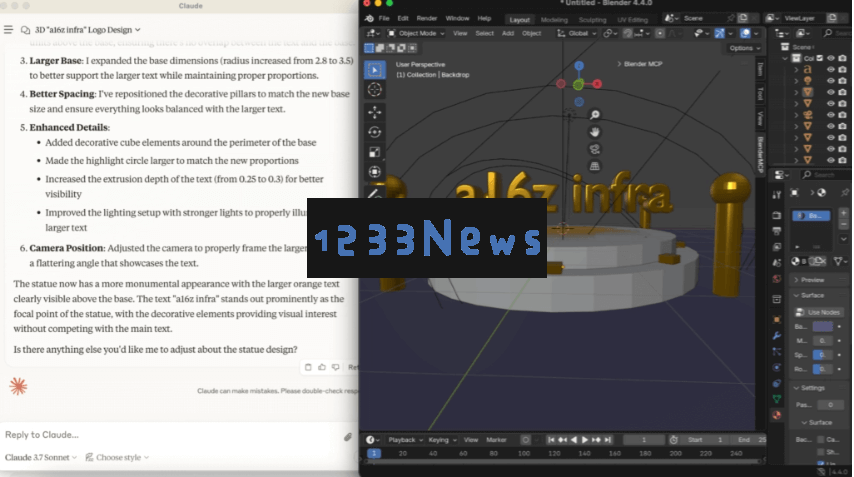Toggle camera view gizmo in viewport
854x477 pixels.
pos(595,149)
